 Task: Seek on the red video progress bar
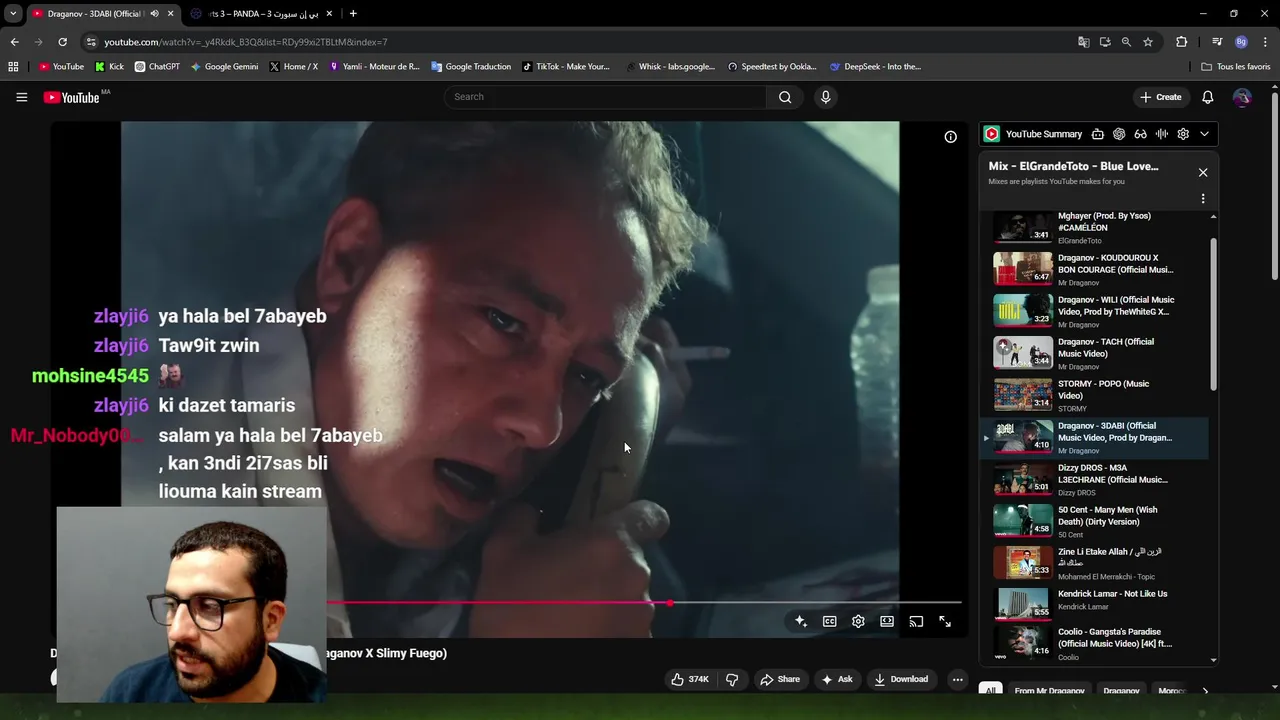click(644, 603)
